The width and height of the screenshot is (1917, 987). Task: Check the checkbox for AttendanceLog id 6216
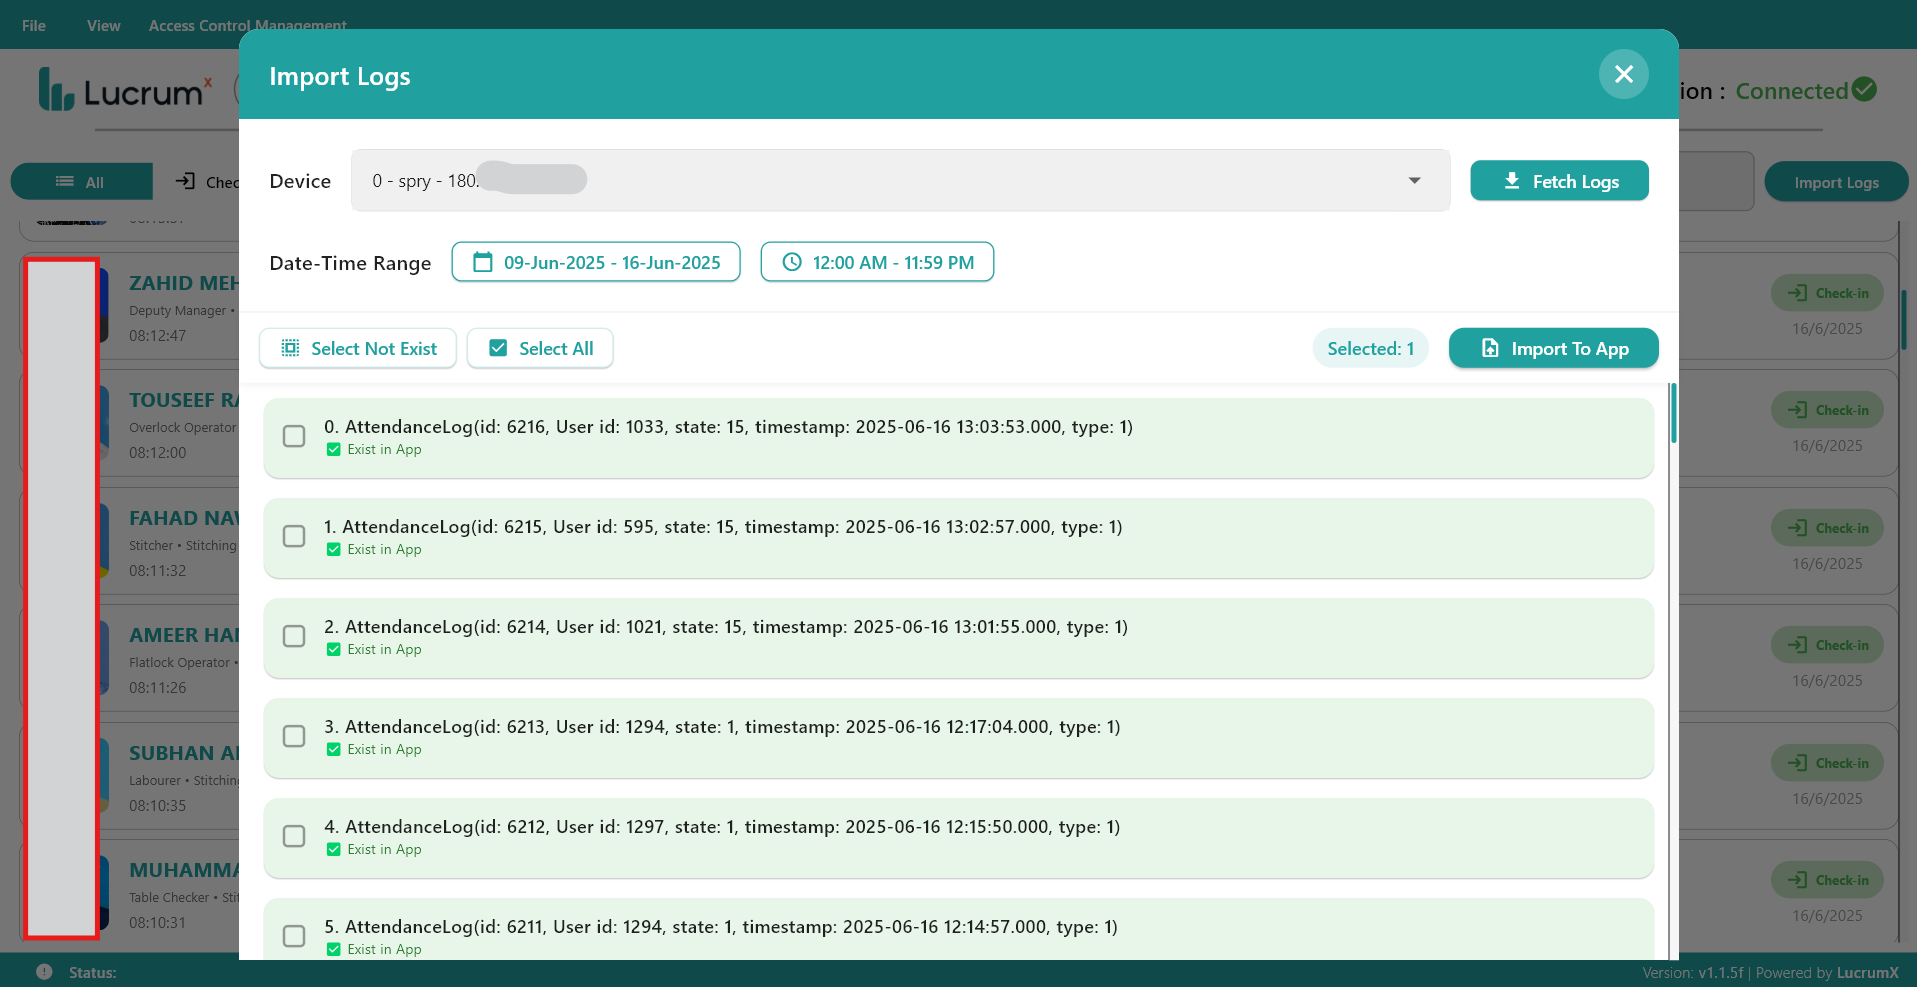pos(293,436)
